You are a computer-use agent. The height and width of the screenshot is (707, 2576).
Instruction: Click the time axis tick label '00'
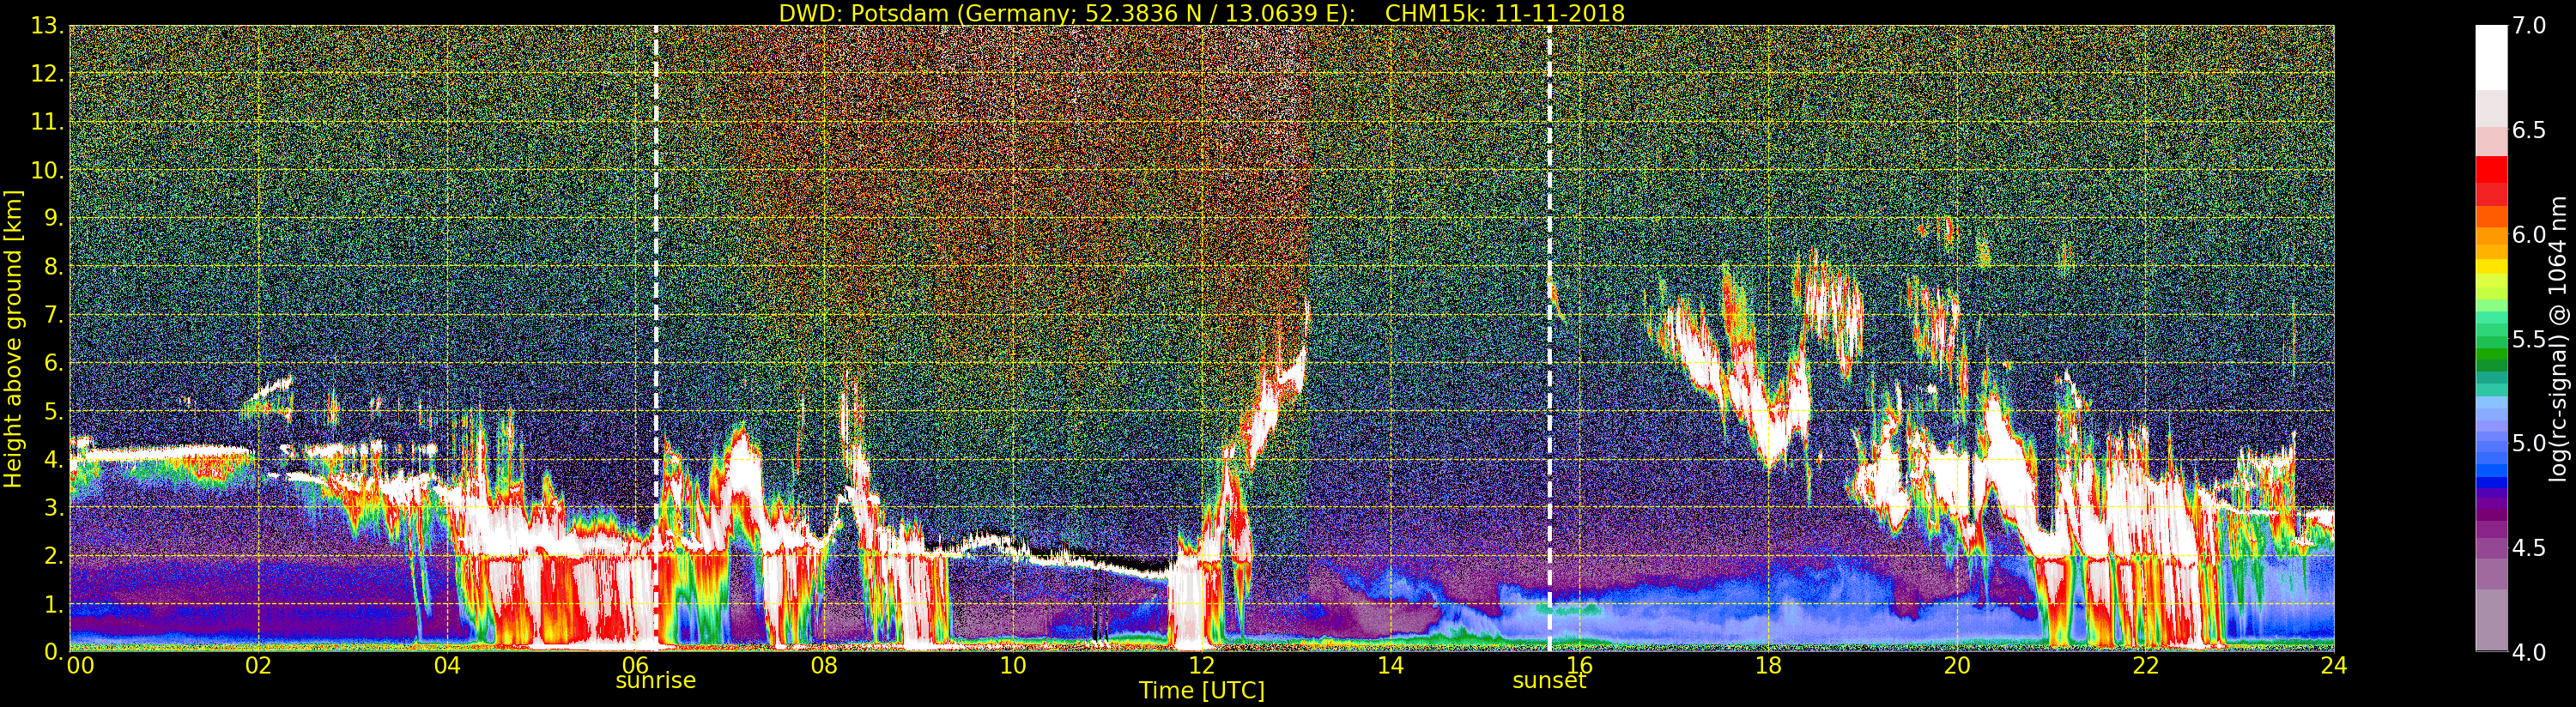(80, 665)
